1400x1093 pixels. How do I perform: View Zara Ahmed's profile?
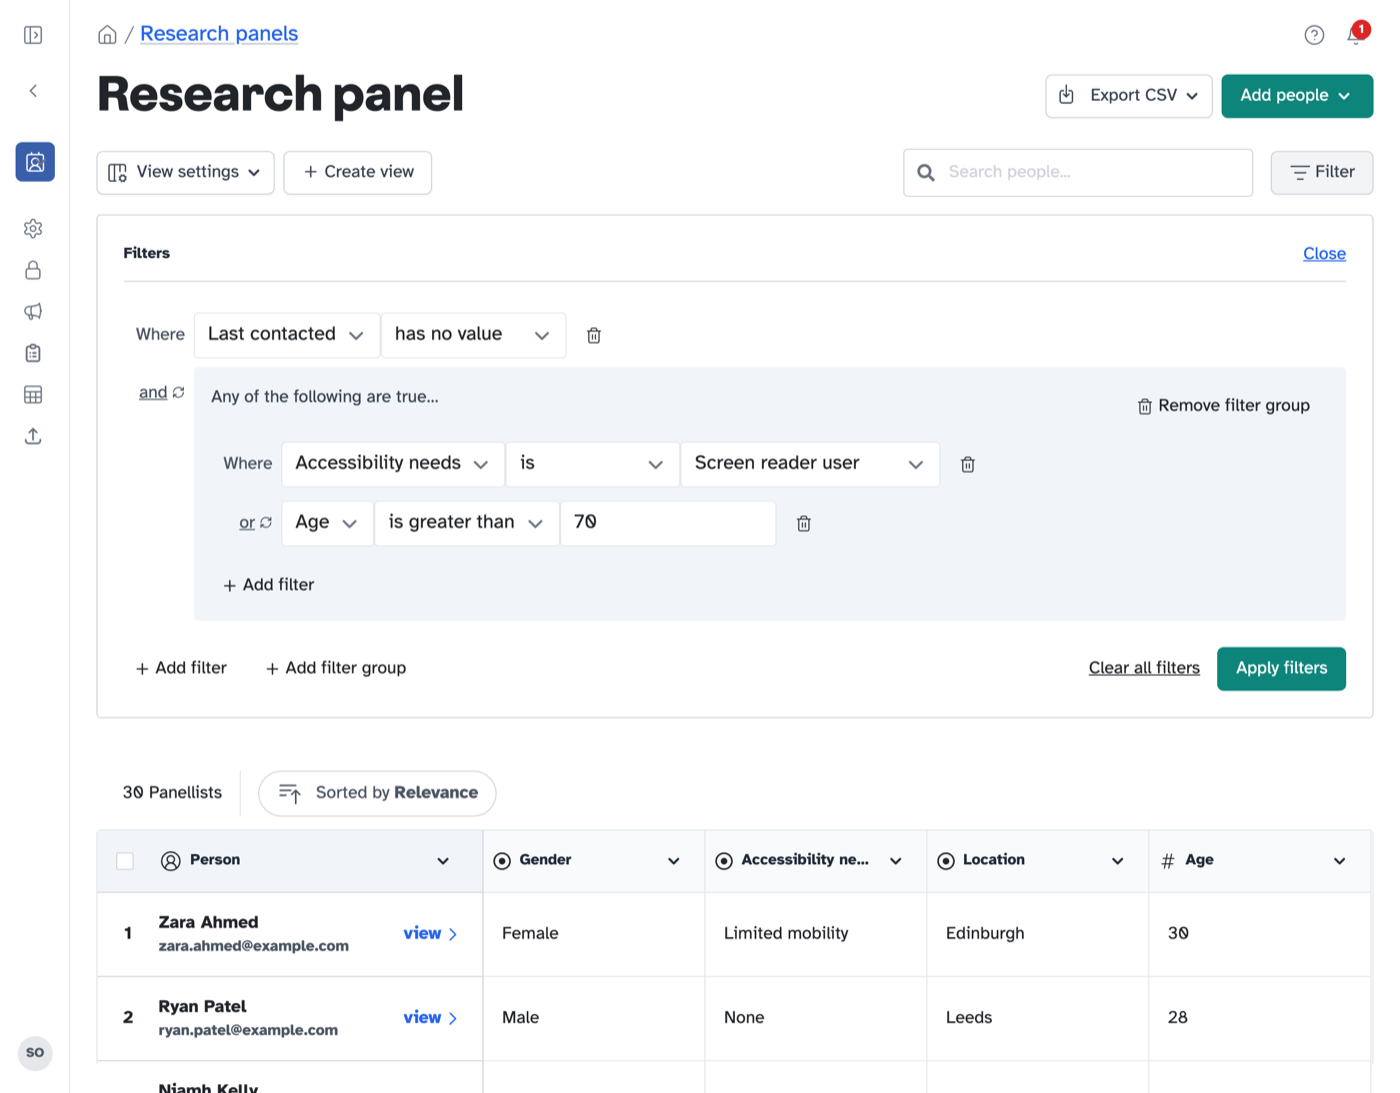431,934
